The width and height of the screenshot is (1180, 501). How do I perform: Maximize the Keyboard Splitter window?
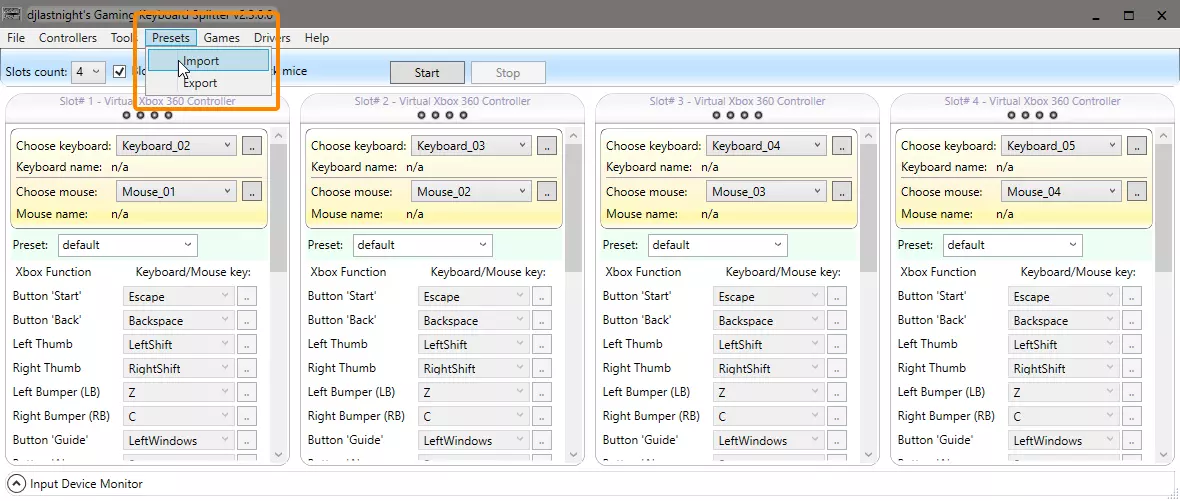(x=1128, y=15)
